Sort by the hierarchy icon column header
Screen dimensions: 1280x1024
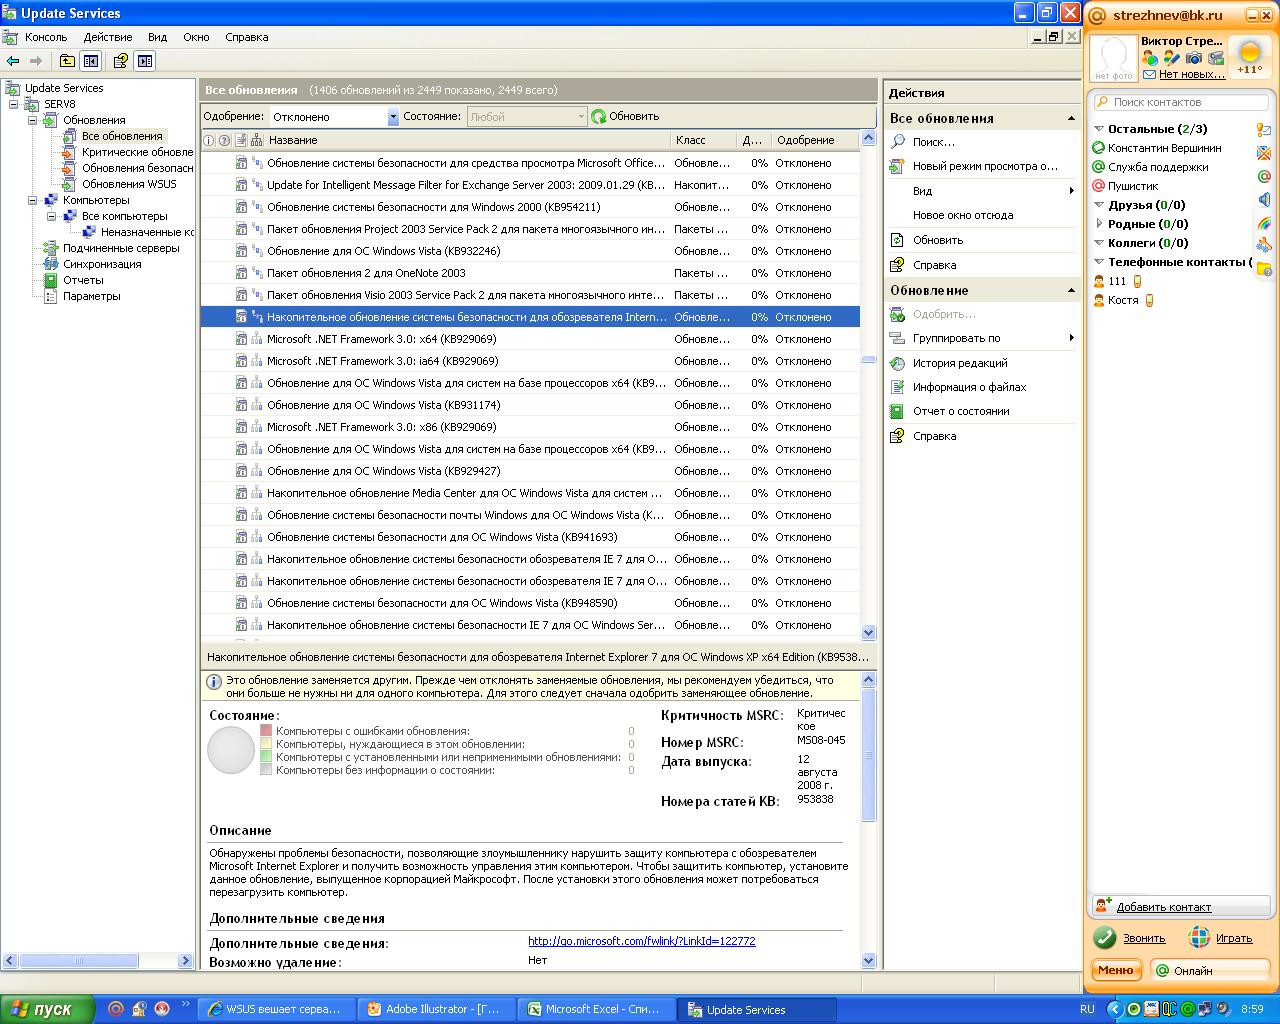point(256,140)
